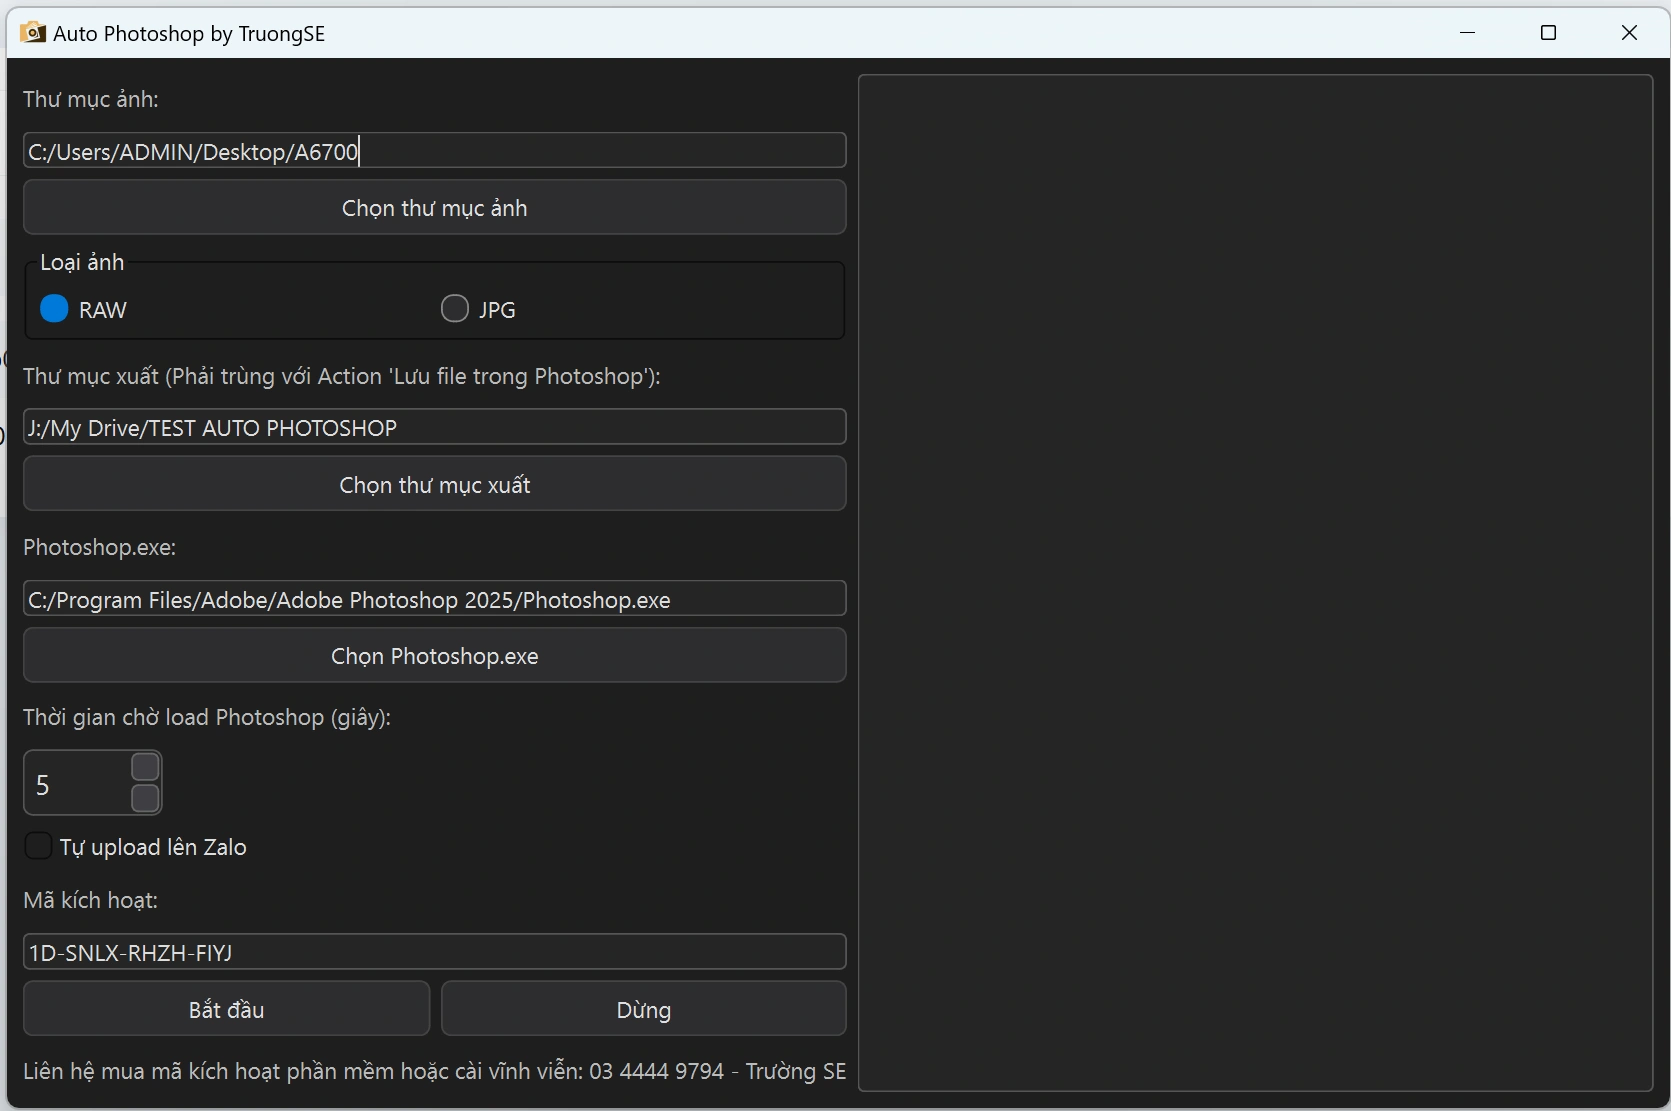Select the RAW image type option
The width and height of the screenshot is (1671, 1111).
[55, 309]
